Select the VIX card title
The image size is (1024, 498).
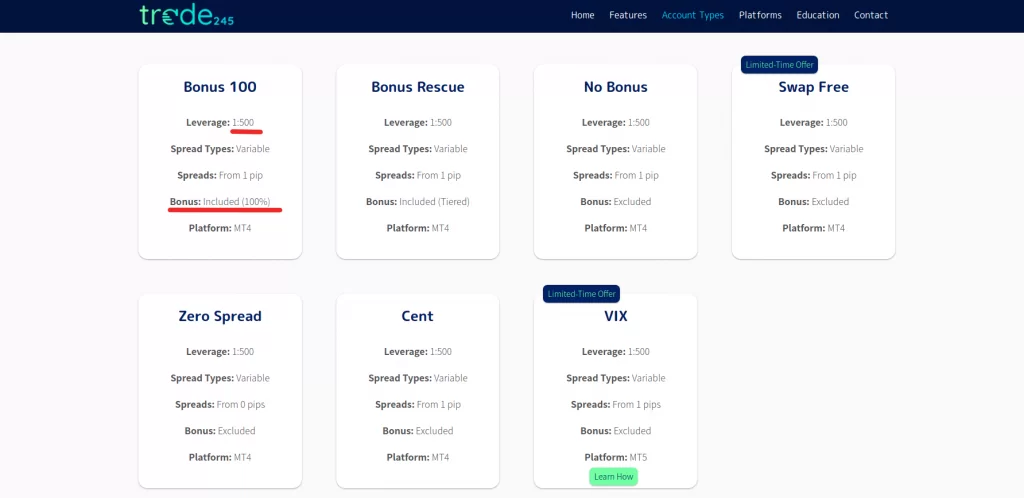coord(615,316)
